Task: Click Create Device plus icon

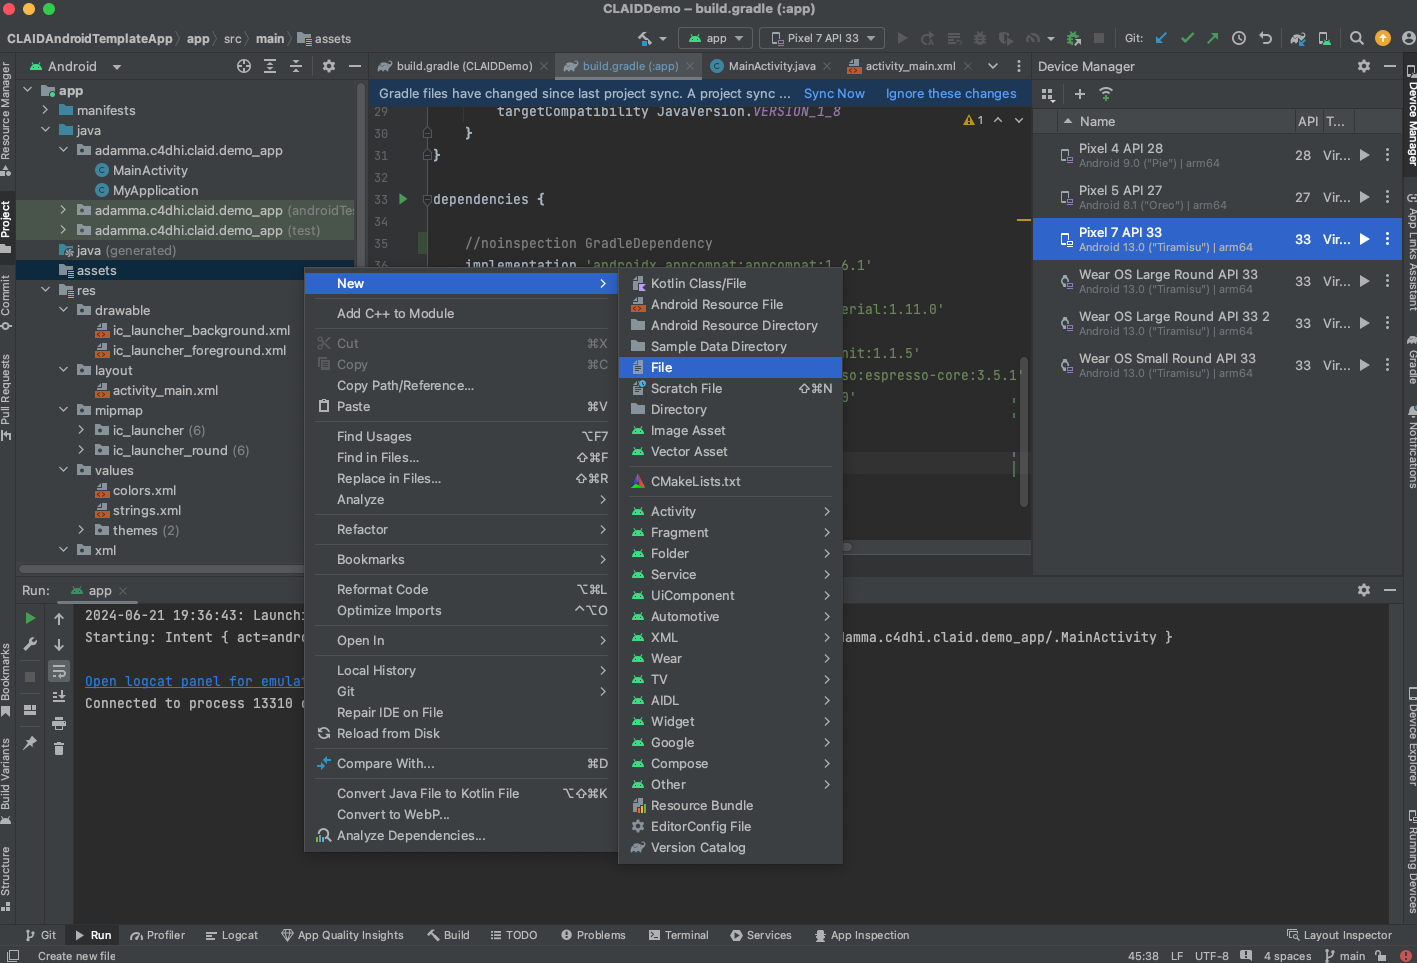Action: pyautogui.click(x=1080, y=94)
